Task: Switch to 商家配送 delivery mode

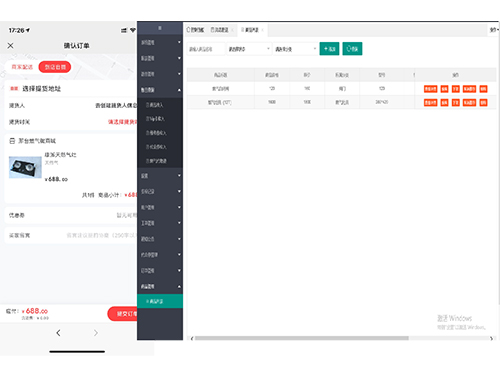Action: click(22, 67)
